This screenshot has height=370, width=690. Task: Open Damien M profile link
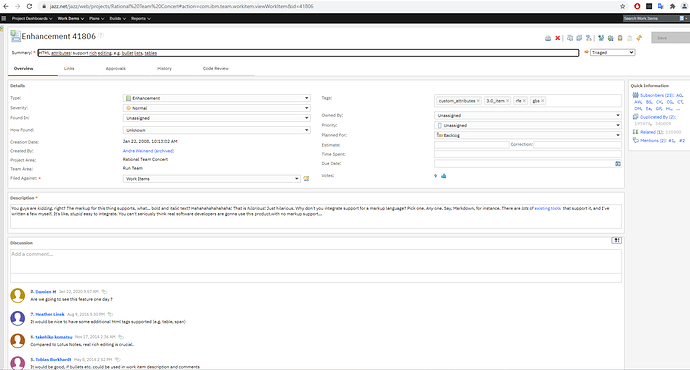tap(46, 292)
